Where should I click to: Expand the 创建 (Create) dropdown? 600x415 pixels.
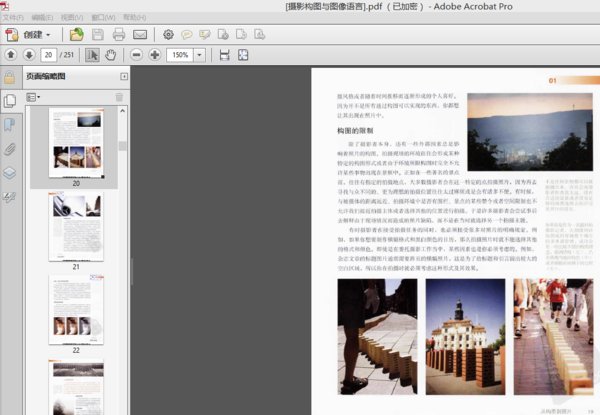point(47,35)
